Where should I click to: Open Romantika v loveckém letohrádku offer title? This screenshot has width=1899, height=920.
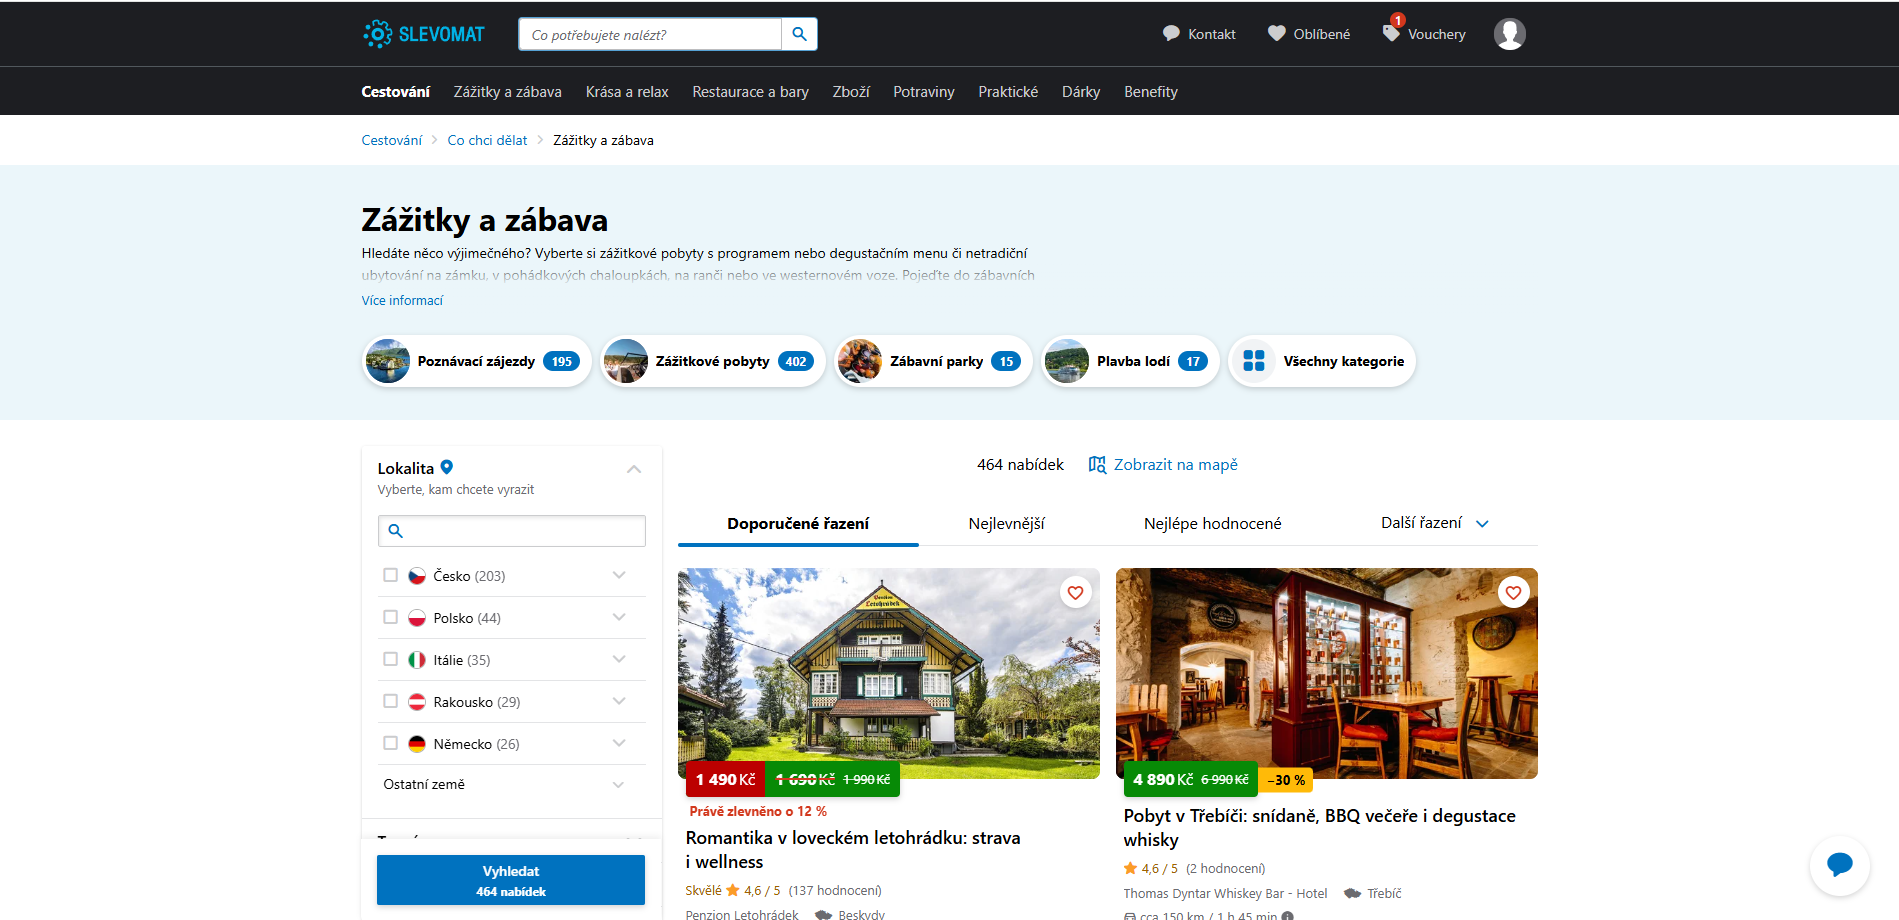[853, 850]
